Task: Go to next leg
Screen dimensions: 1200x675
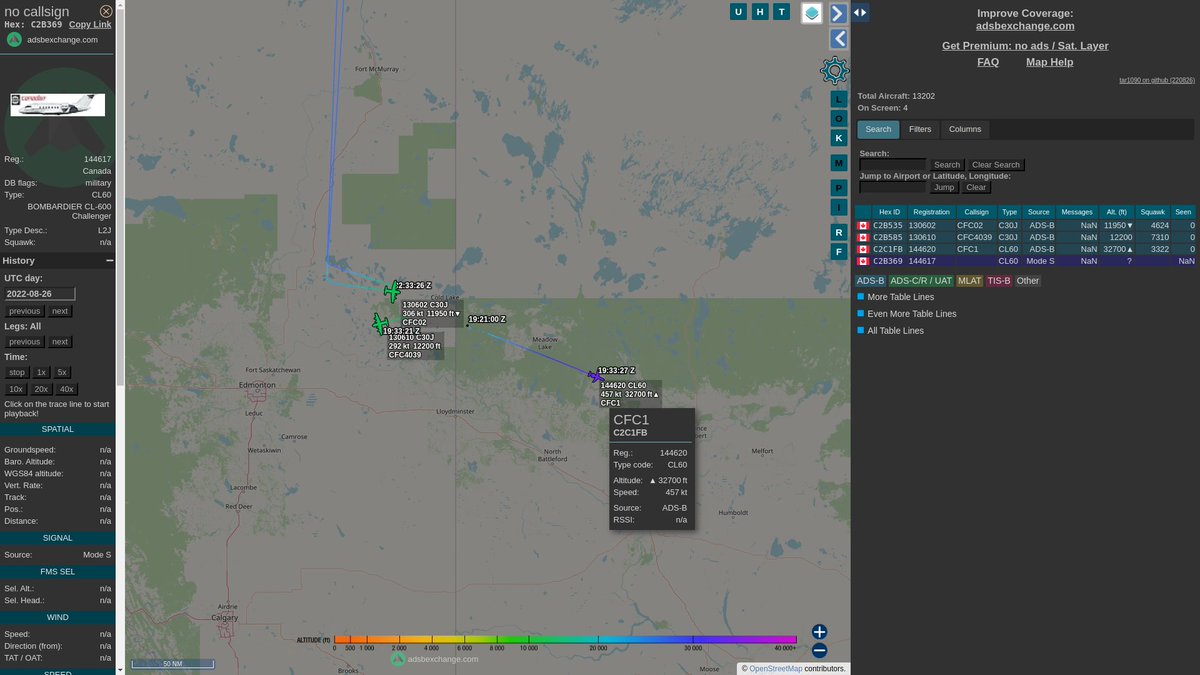Action: tap(60, 342)
